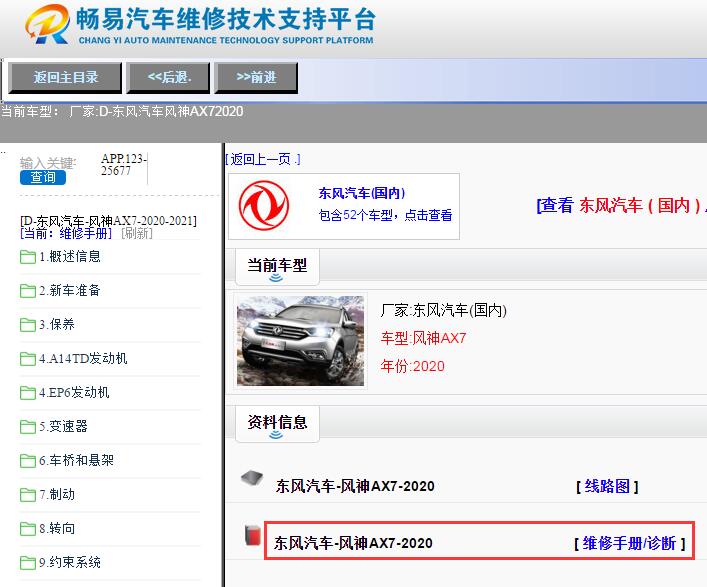
Task: Select the 当前车型 tab
Action: pos(277,266)
